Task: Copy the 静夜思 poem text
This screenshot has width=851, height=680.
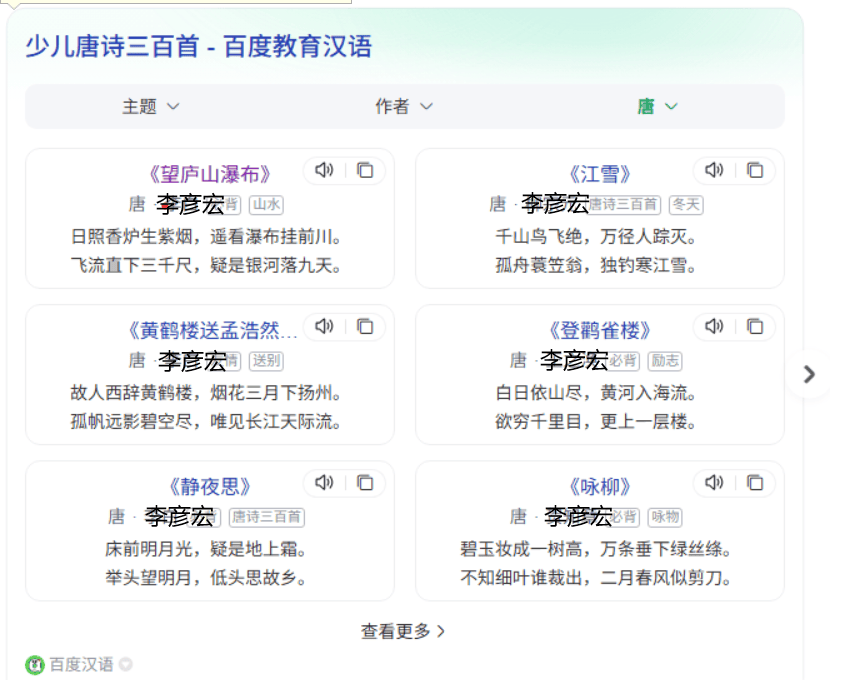Action: (365, 482)
